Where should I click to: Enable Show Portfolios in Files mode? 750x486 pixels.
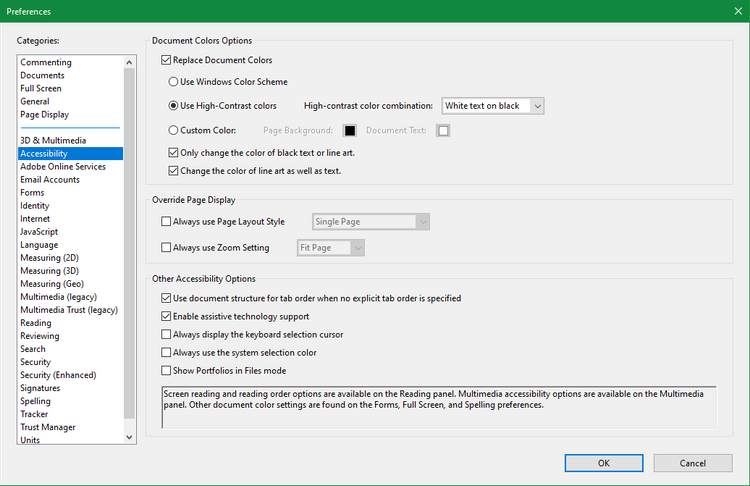coord(166,371)
